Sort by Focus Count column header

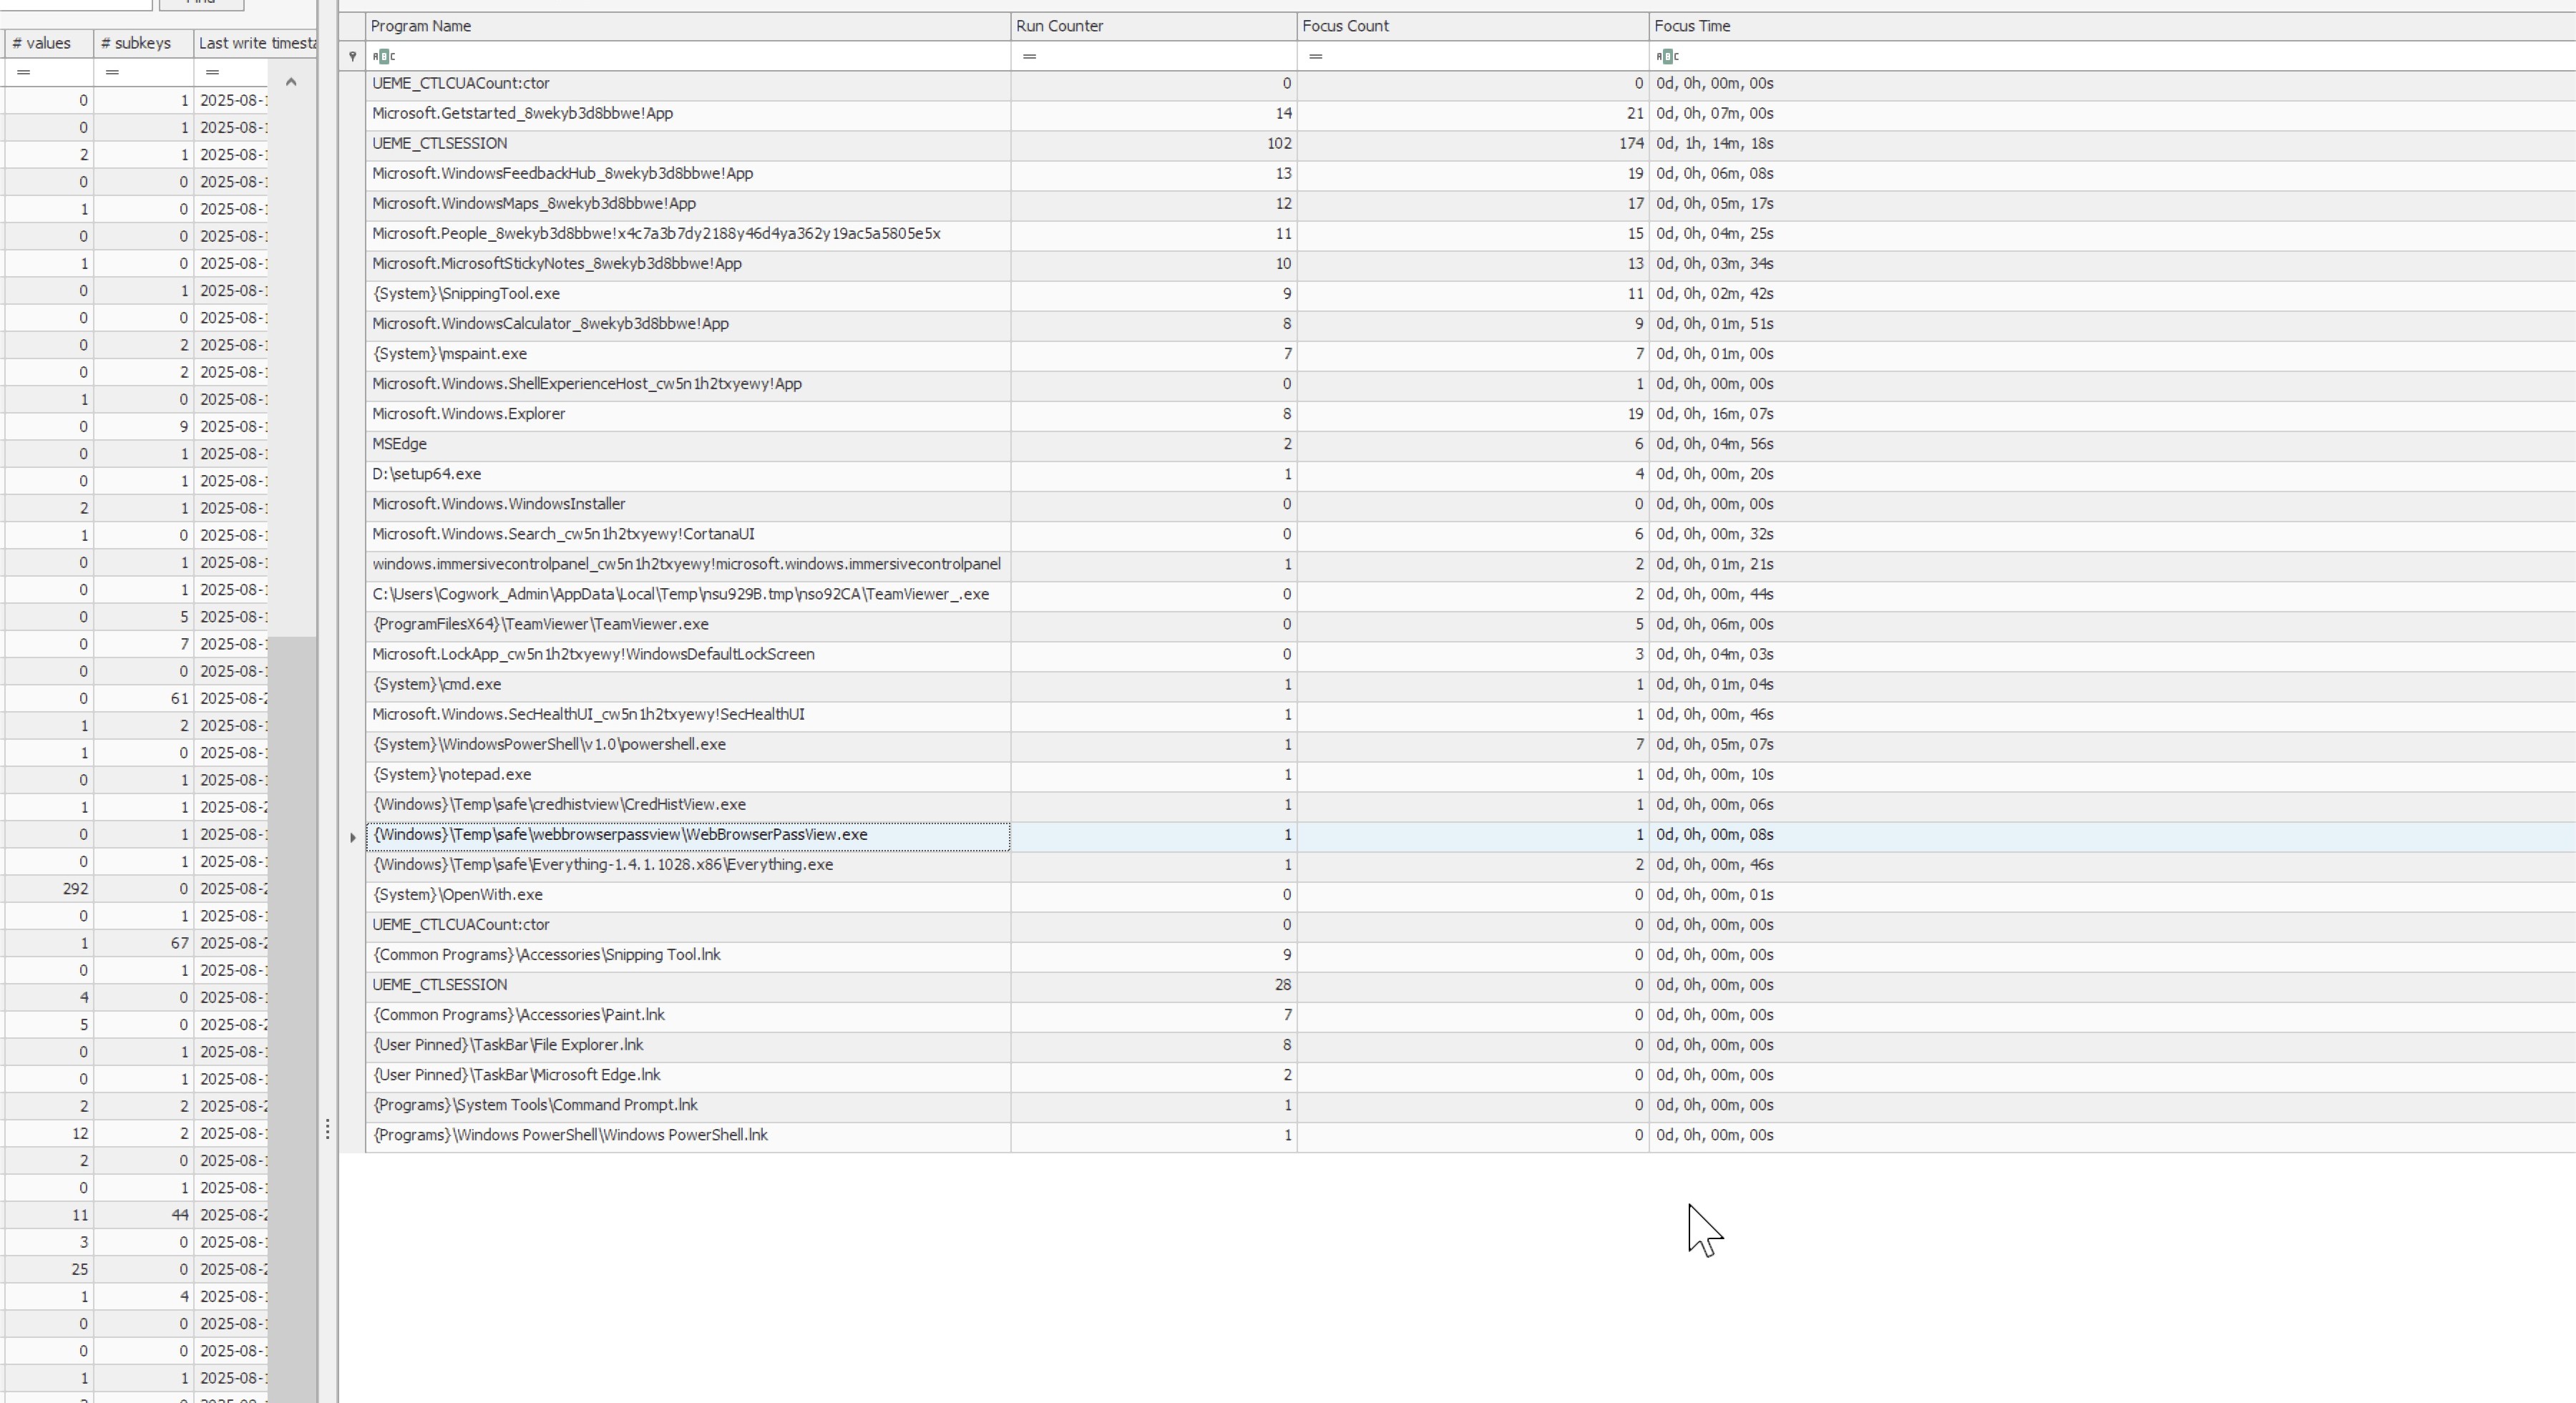point(1473,26)
